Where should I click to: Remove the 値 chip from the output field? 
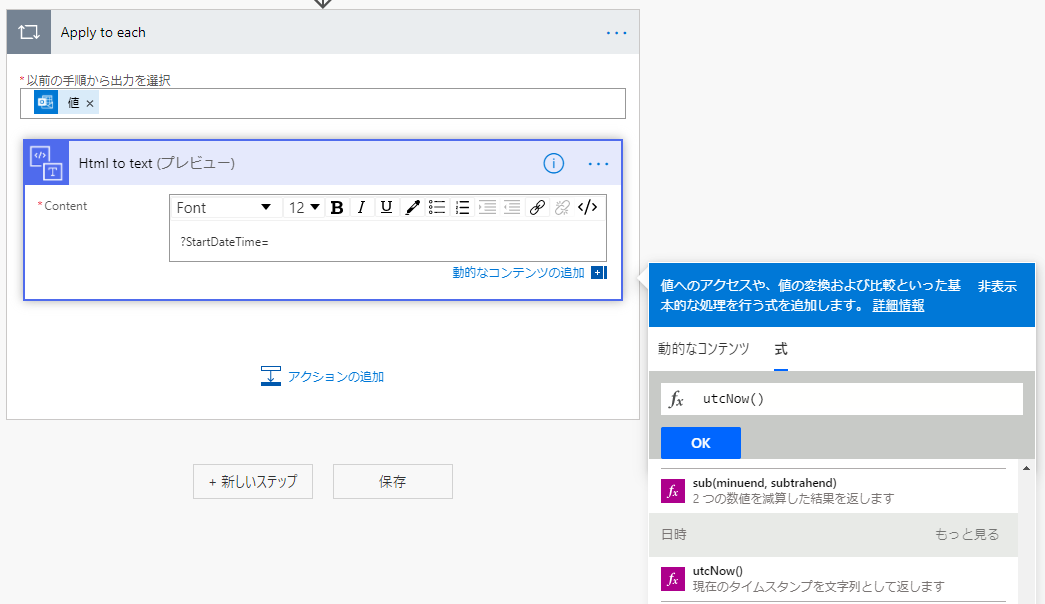91,102
